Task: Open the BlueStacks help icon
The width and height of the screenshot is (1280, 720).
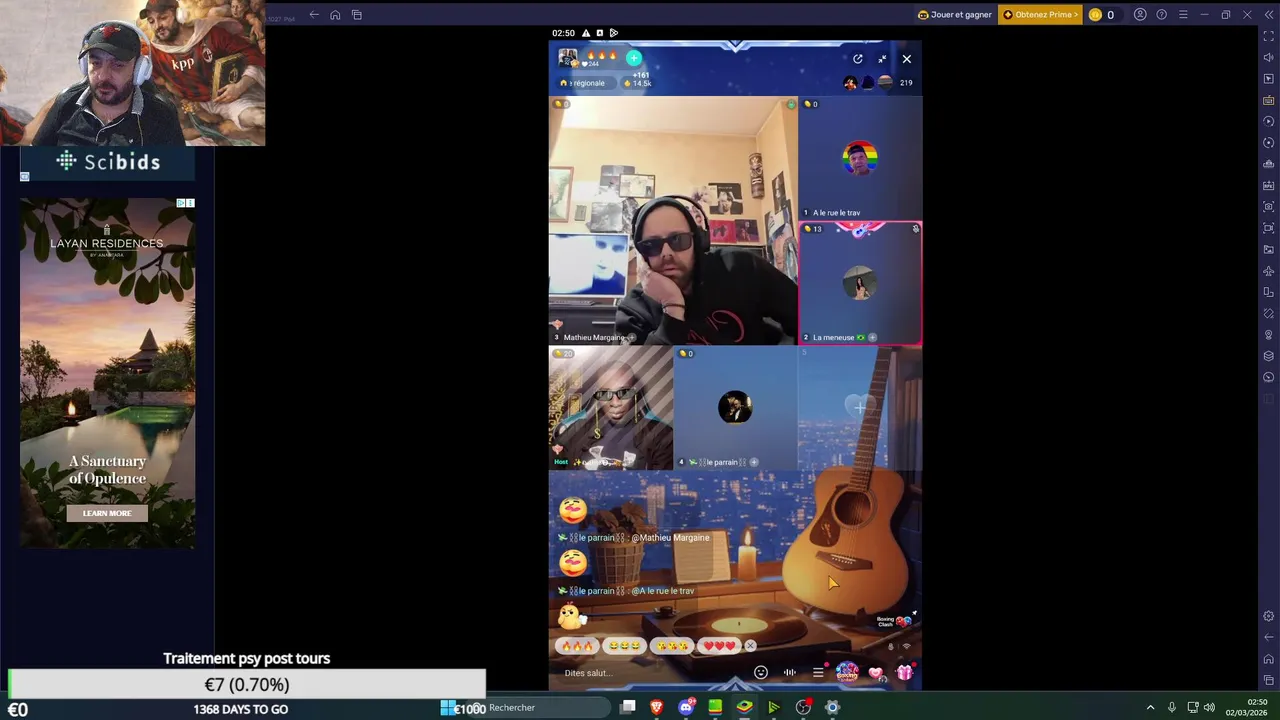Action: pos(1161,15)
